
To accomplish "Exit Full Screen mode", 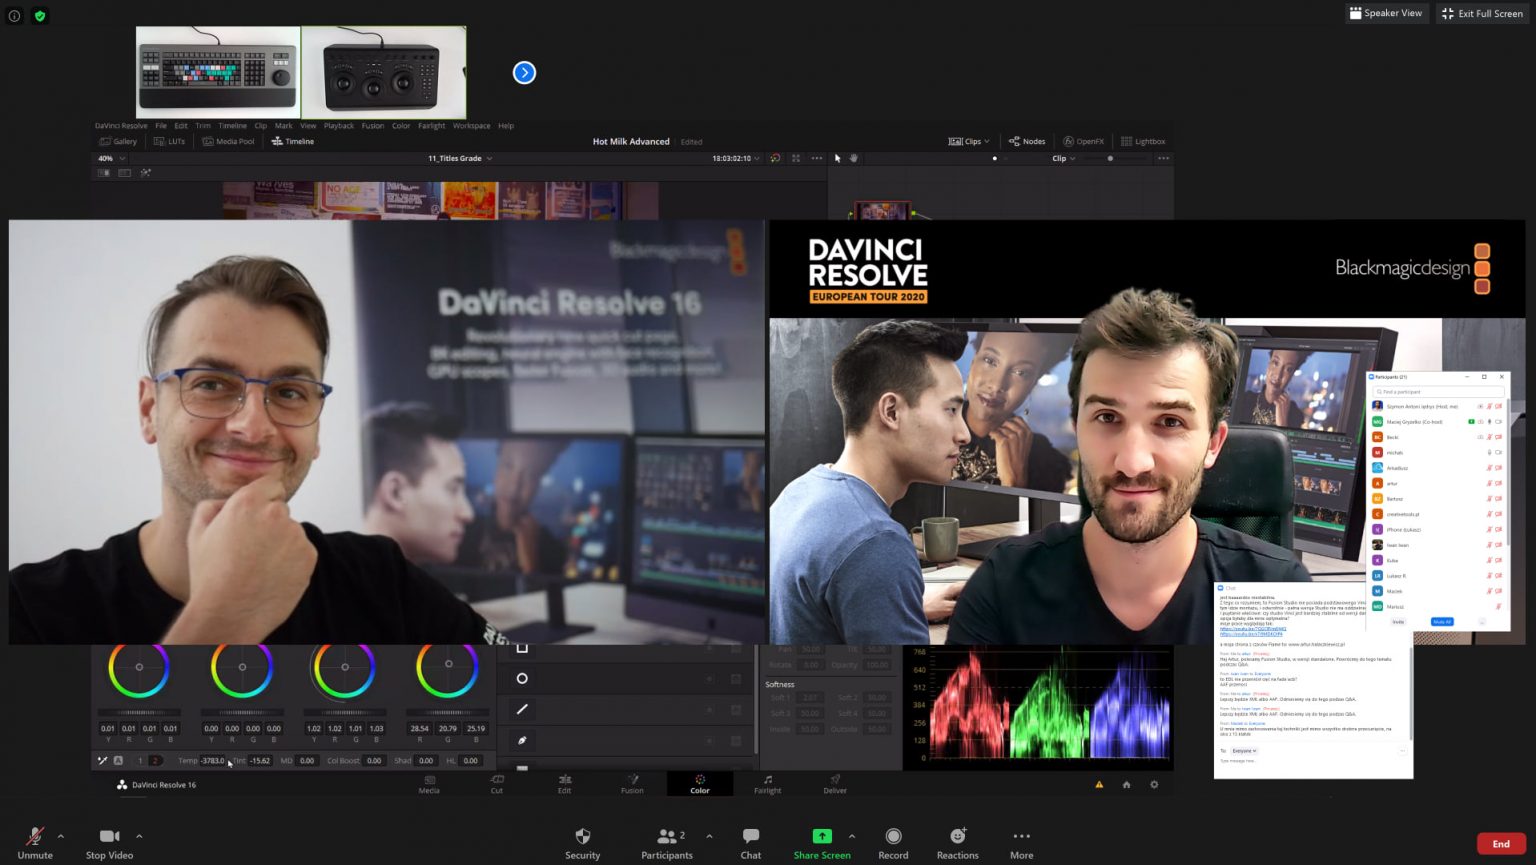I will (x=1482, y=13).
